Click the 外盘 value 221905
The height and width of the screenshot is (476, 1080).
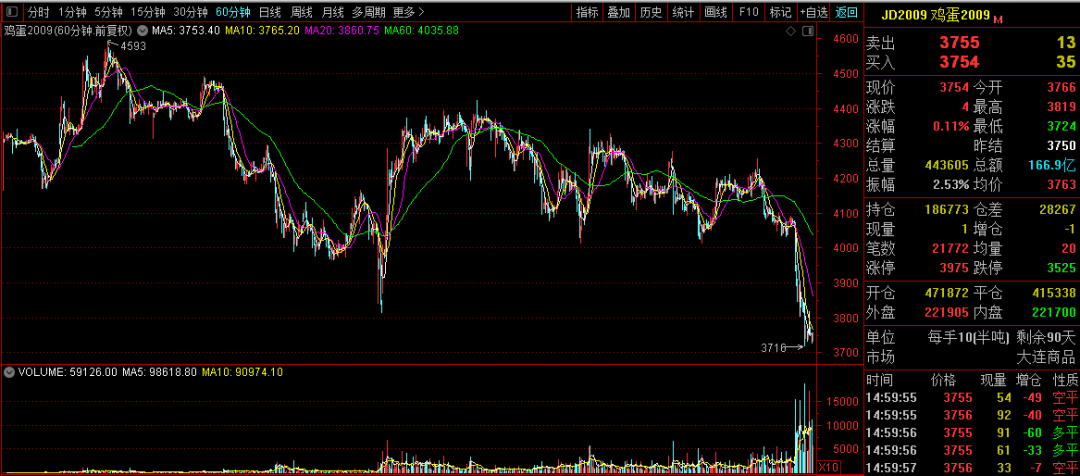click(x=946, y=313)
